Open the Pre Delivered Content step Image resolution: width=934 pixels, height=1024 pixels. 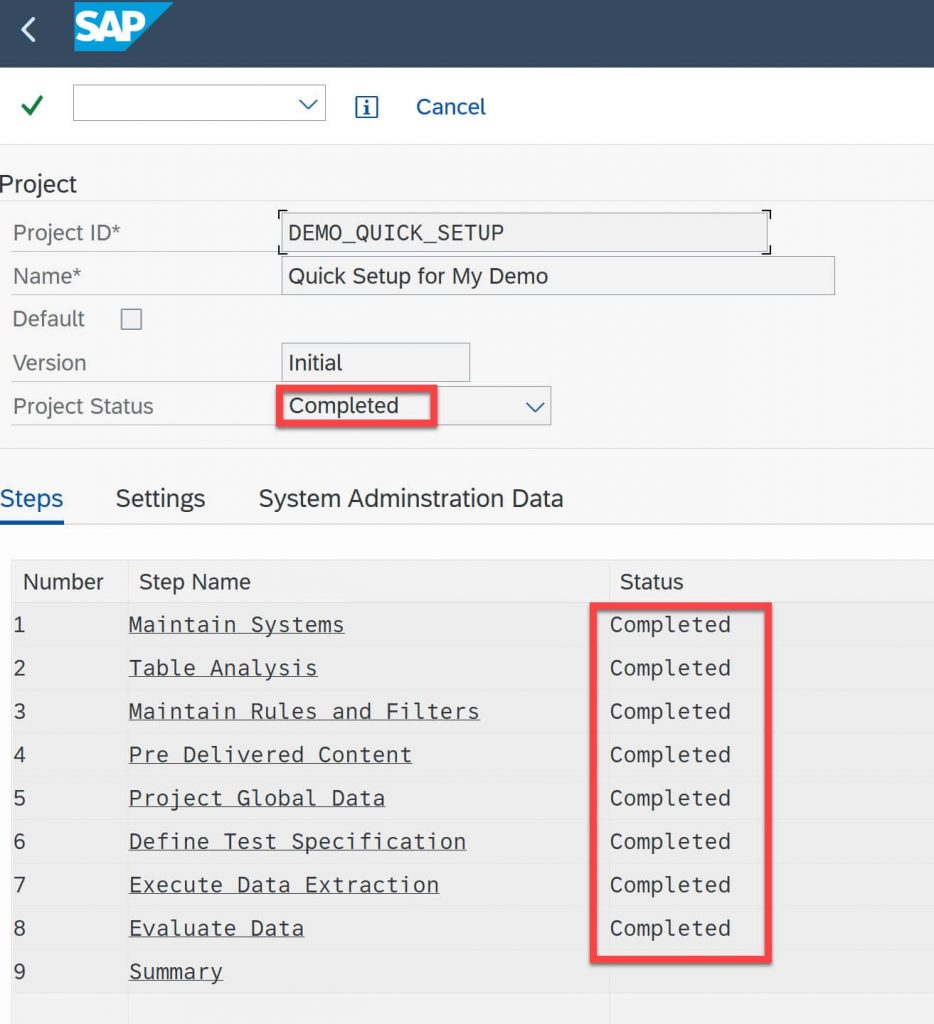(x=270, y=755)
